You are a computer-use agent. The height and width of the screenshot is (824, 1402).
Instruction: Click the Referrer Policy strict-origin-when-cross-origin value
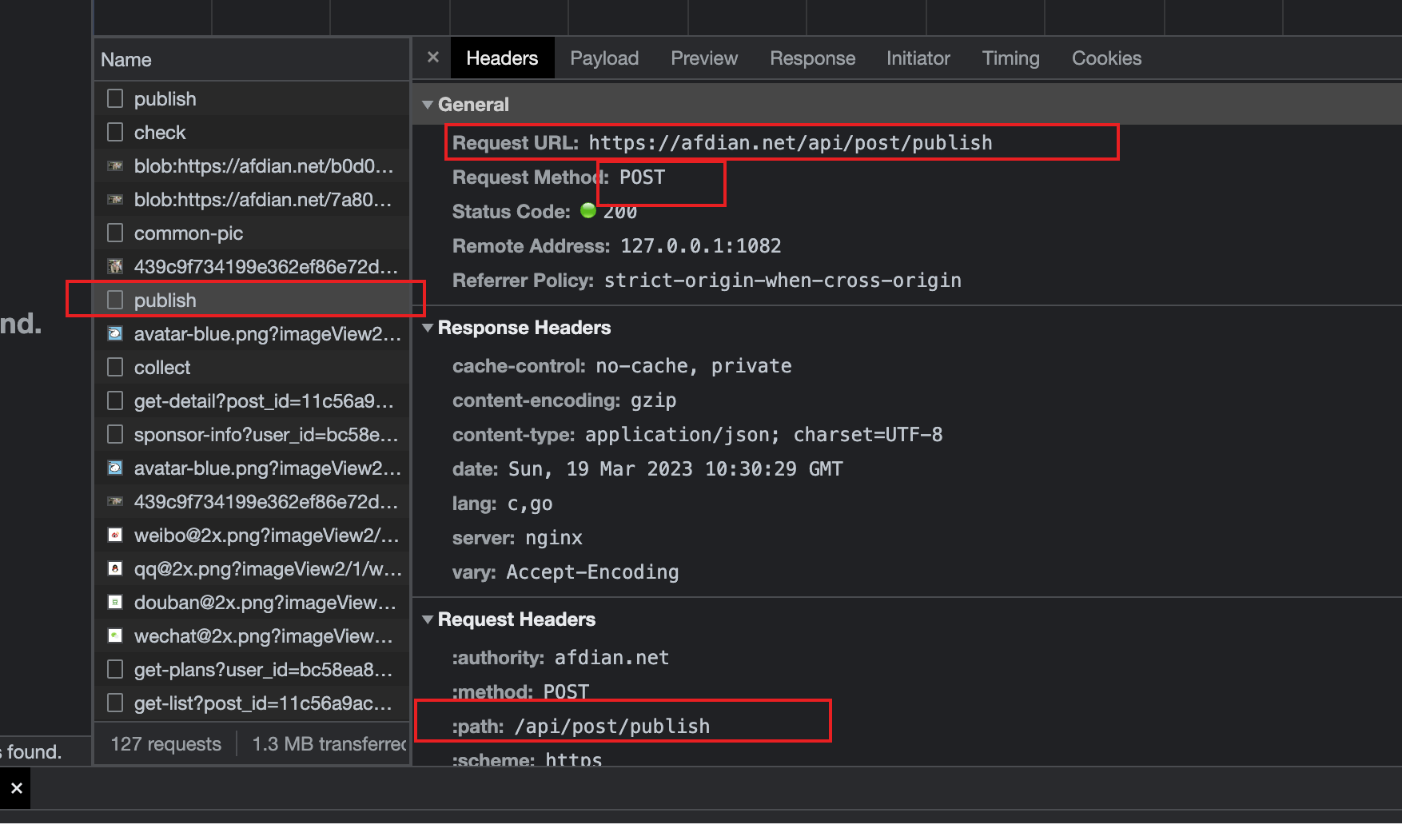point(783,280)
